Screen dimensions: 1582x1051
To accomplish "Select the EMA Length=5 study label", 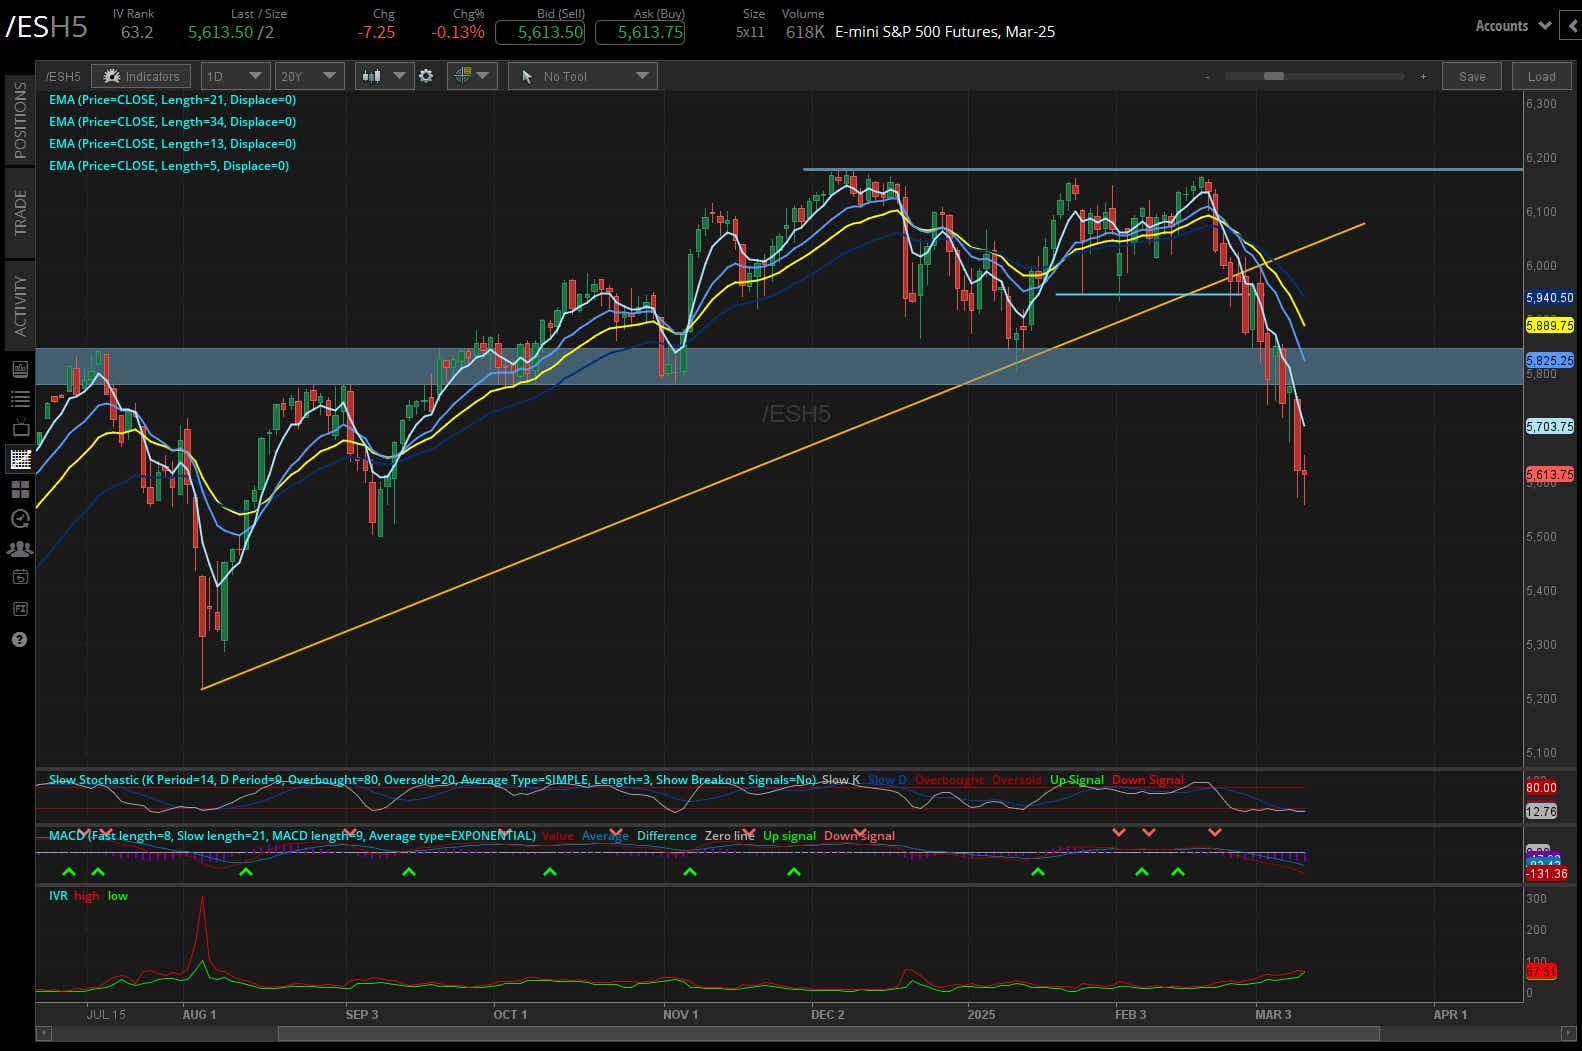I will coord(169,166).
